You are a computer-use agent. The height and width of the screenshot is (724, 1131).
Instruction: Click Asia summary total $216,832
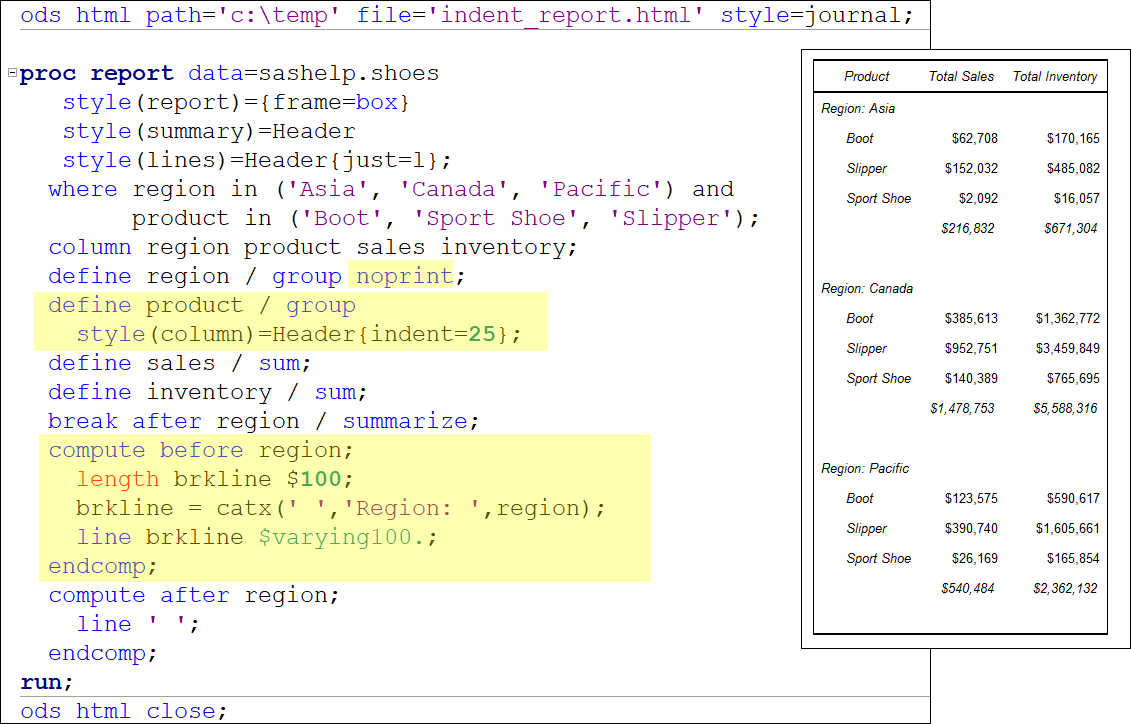(x=967, y=228)
